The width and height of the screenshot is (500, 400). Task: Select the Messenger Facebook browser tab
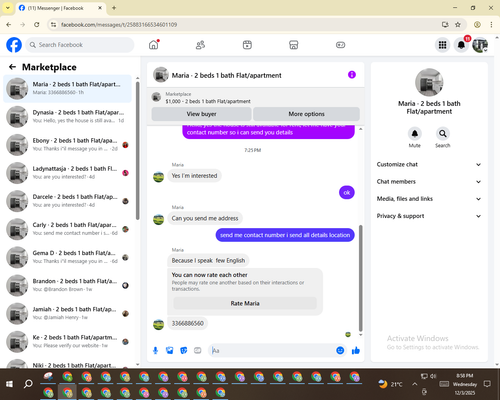(x=60, y=8)
